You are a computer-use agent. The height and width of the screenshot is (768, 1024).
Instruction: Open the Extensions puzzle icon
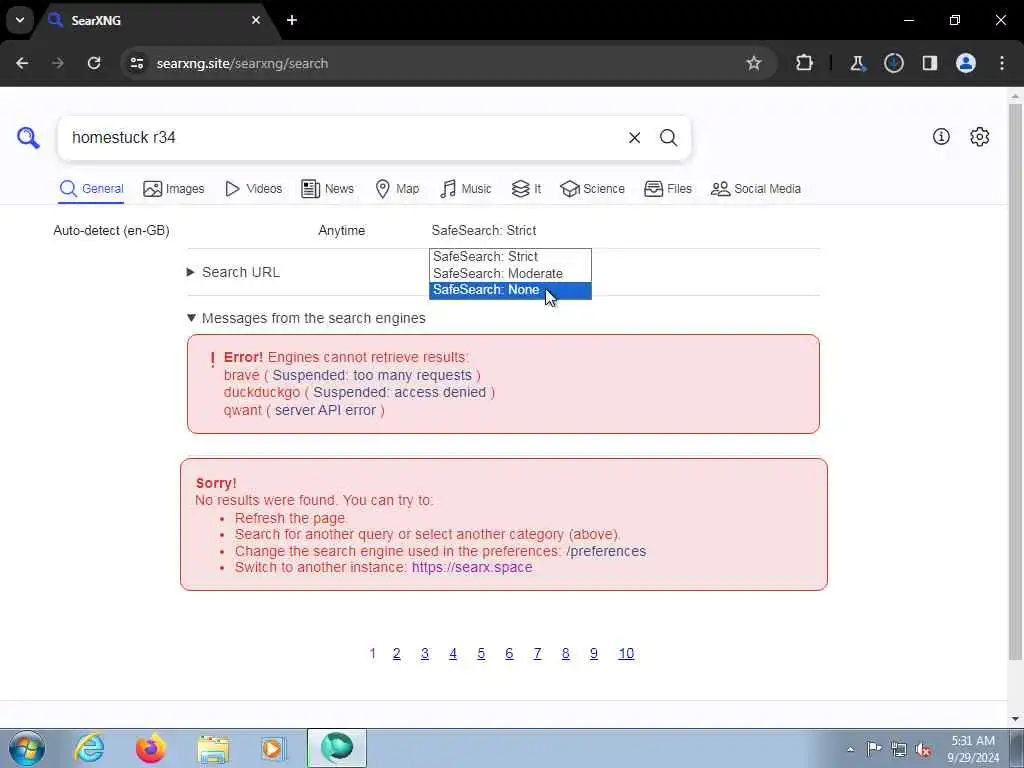point(805,63)
